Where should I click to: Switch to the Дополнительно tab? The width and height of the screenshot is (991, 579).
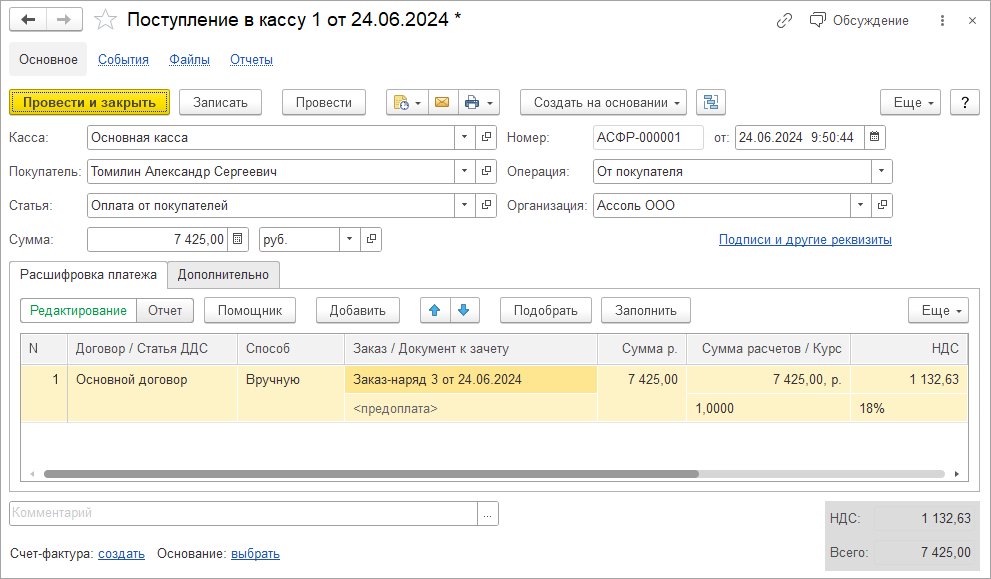pos(223,274)
